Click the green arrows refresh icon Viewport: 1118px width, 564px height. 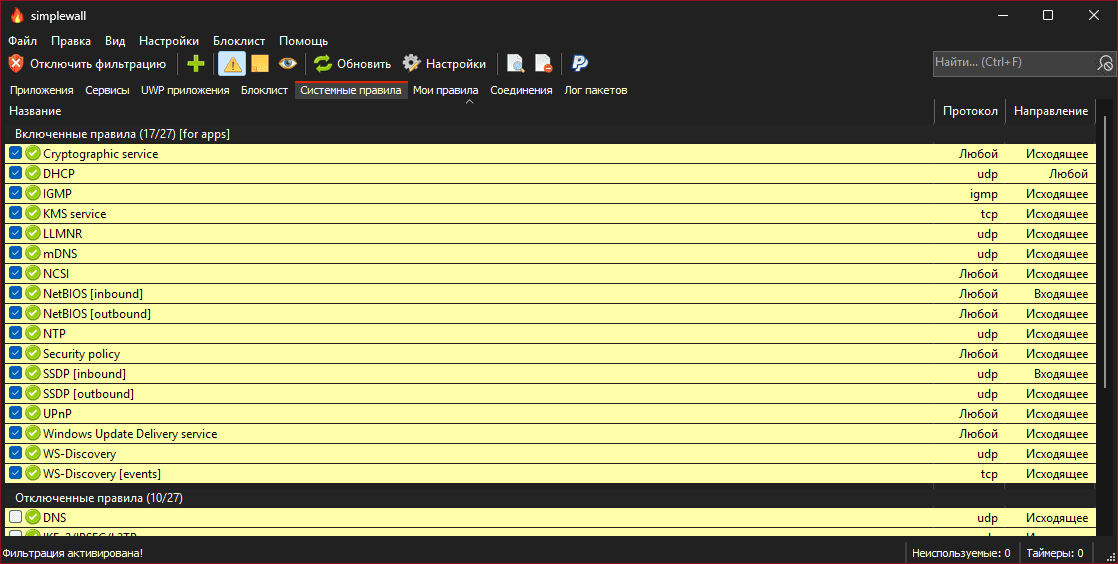pos(323,63)
